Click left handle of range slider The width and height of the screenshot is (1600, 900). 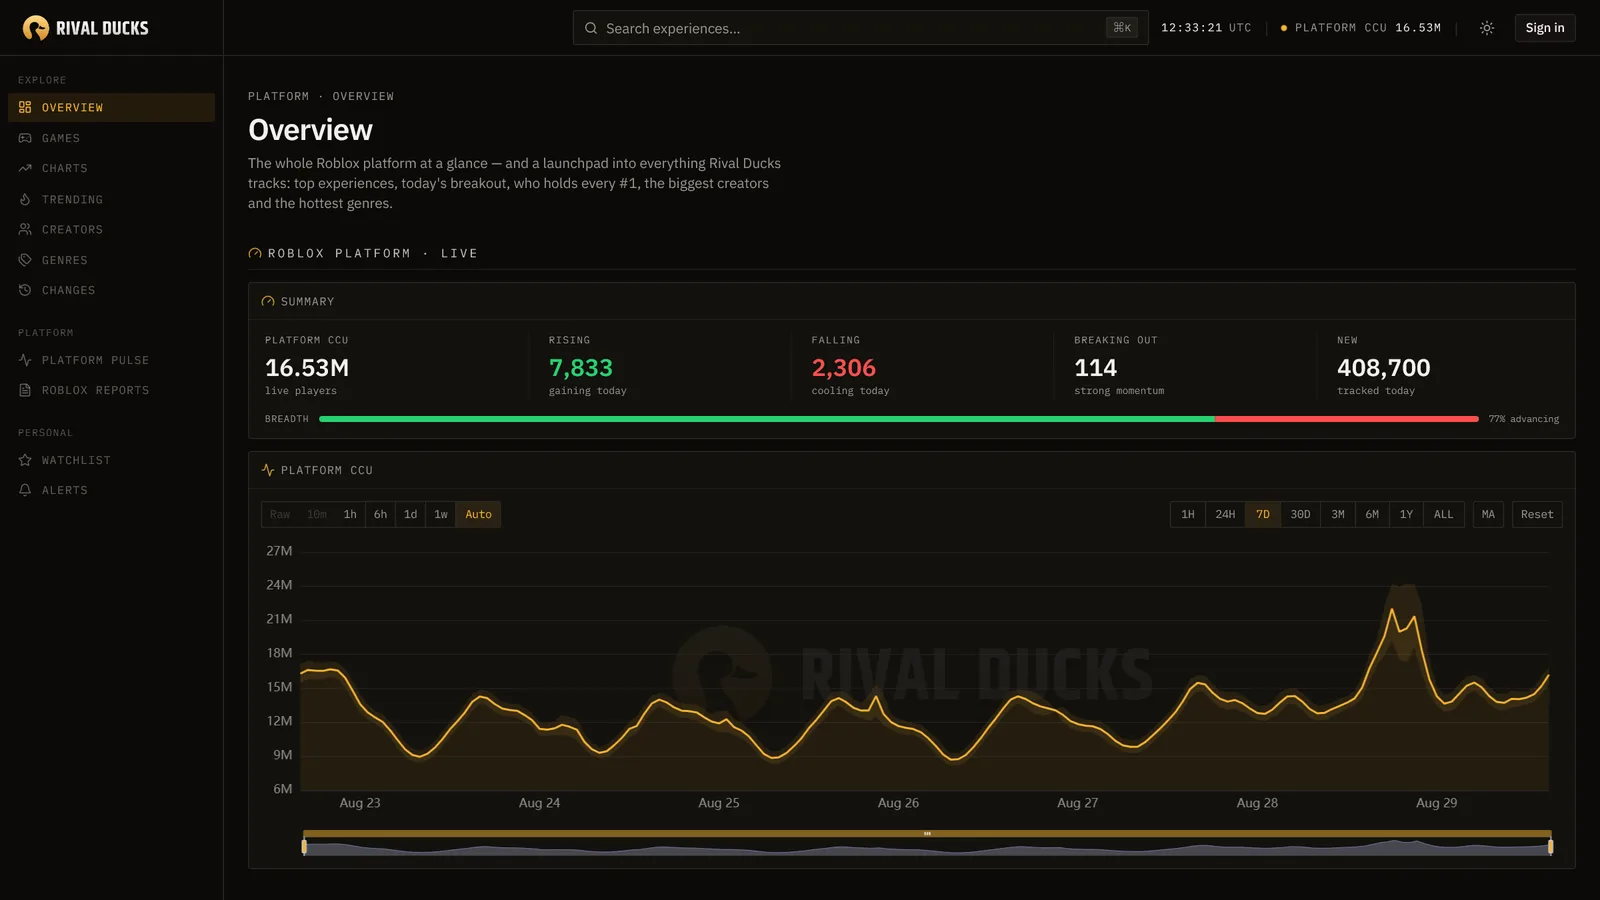click(x=304, y=847)
